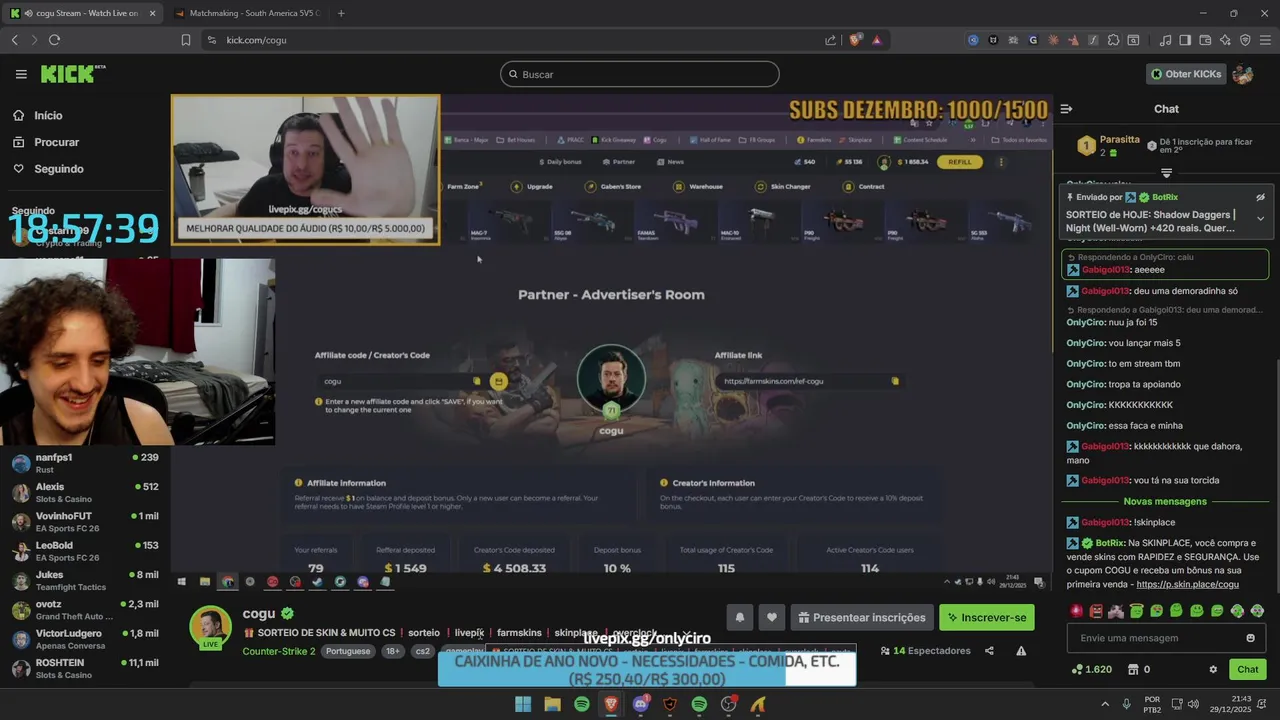
Task: Click Parasitta top gifter badge
Action: coord(1086,146)
